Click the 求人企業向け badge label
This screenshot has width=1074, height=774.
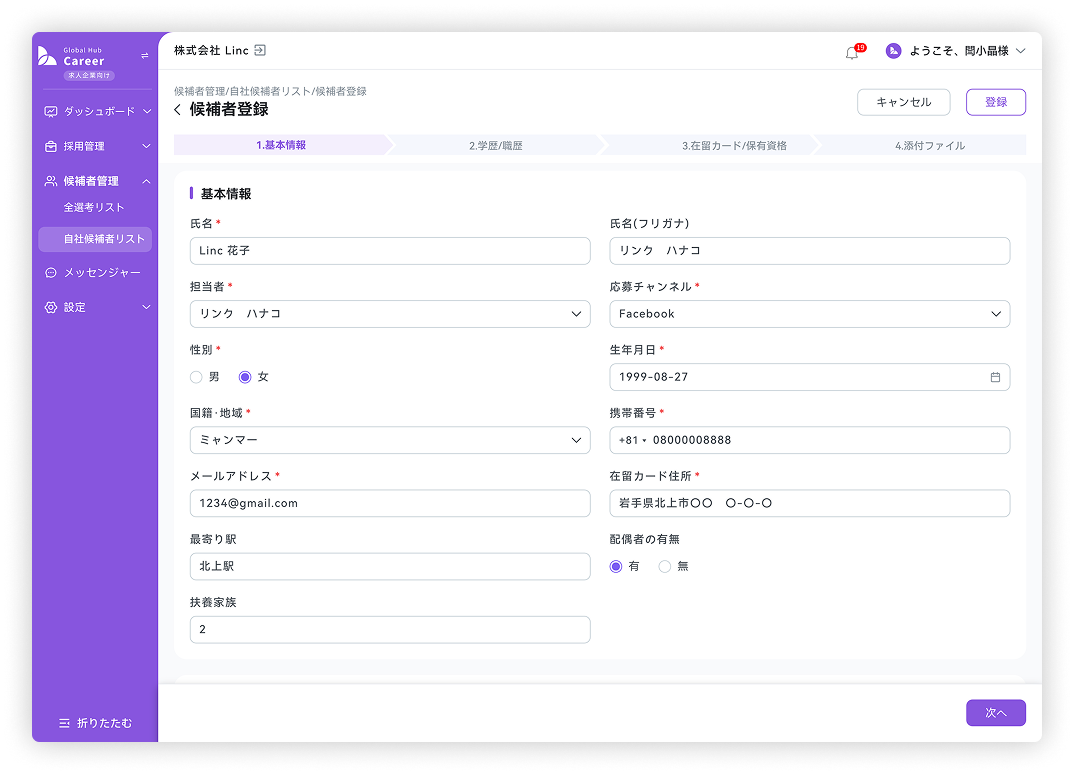89,75
